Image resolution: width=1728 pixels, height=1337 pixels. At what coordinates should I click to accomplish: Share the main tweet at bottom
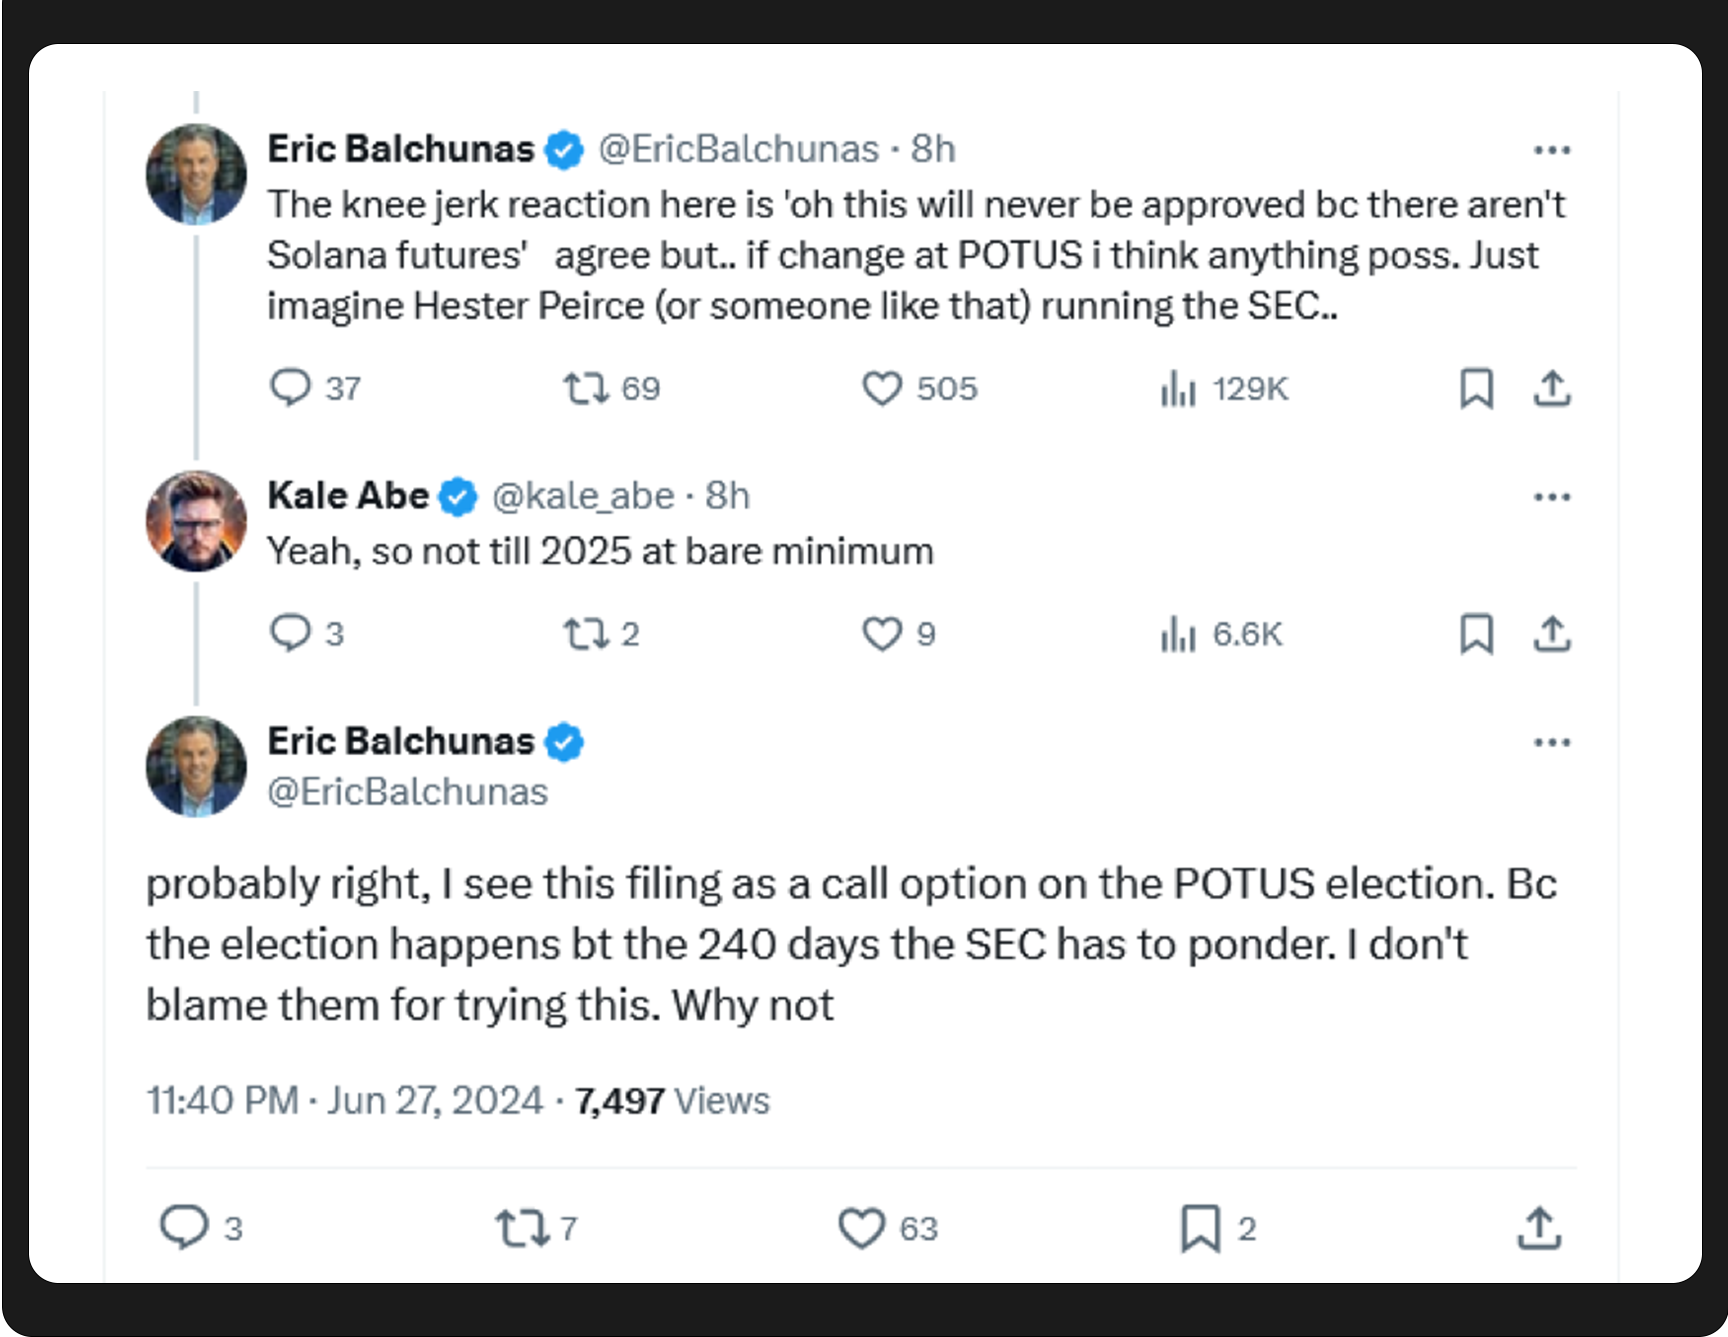pyautogui.click(x=1539, y=1228)
